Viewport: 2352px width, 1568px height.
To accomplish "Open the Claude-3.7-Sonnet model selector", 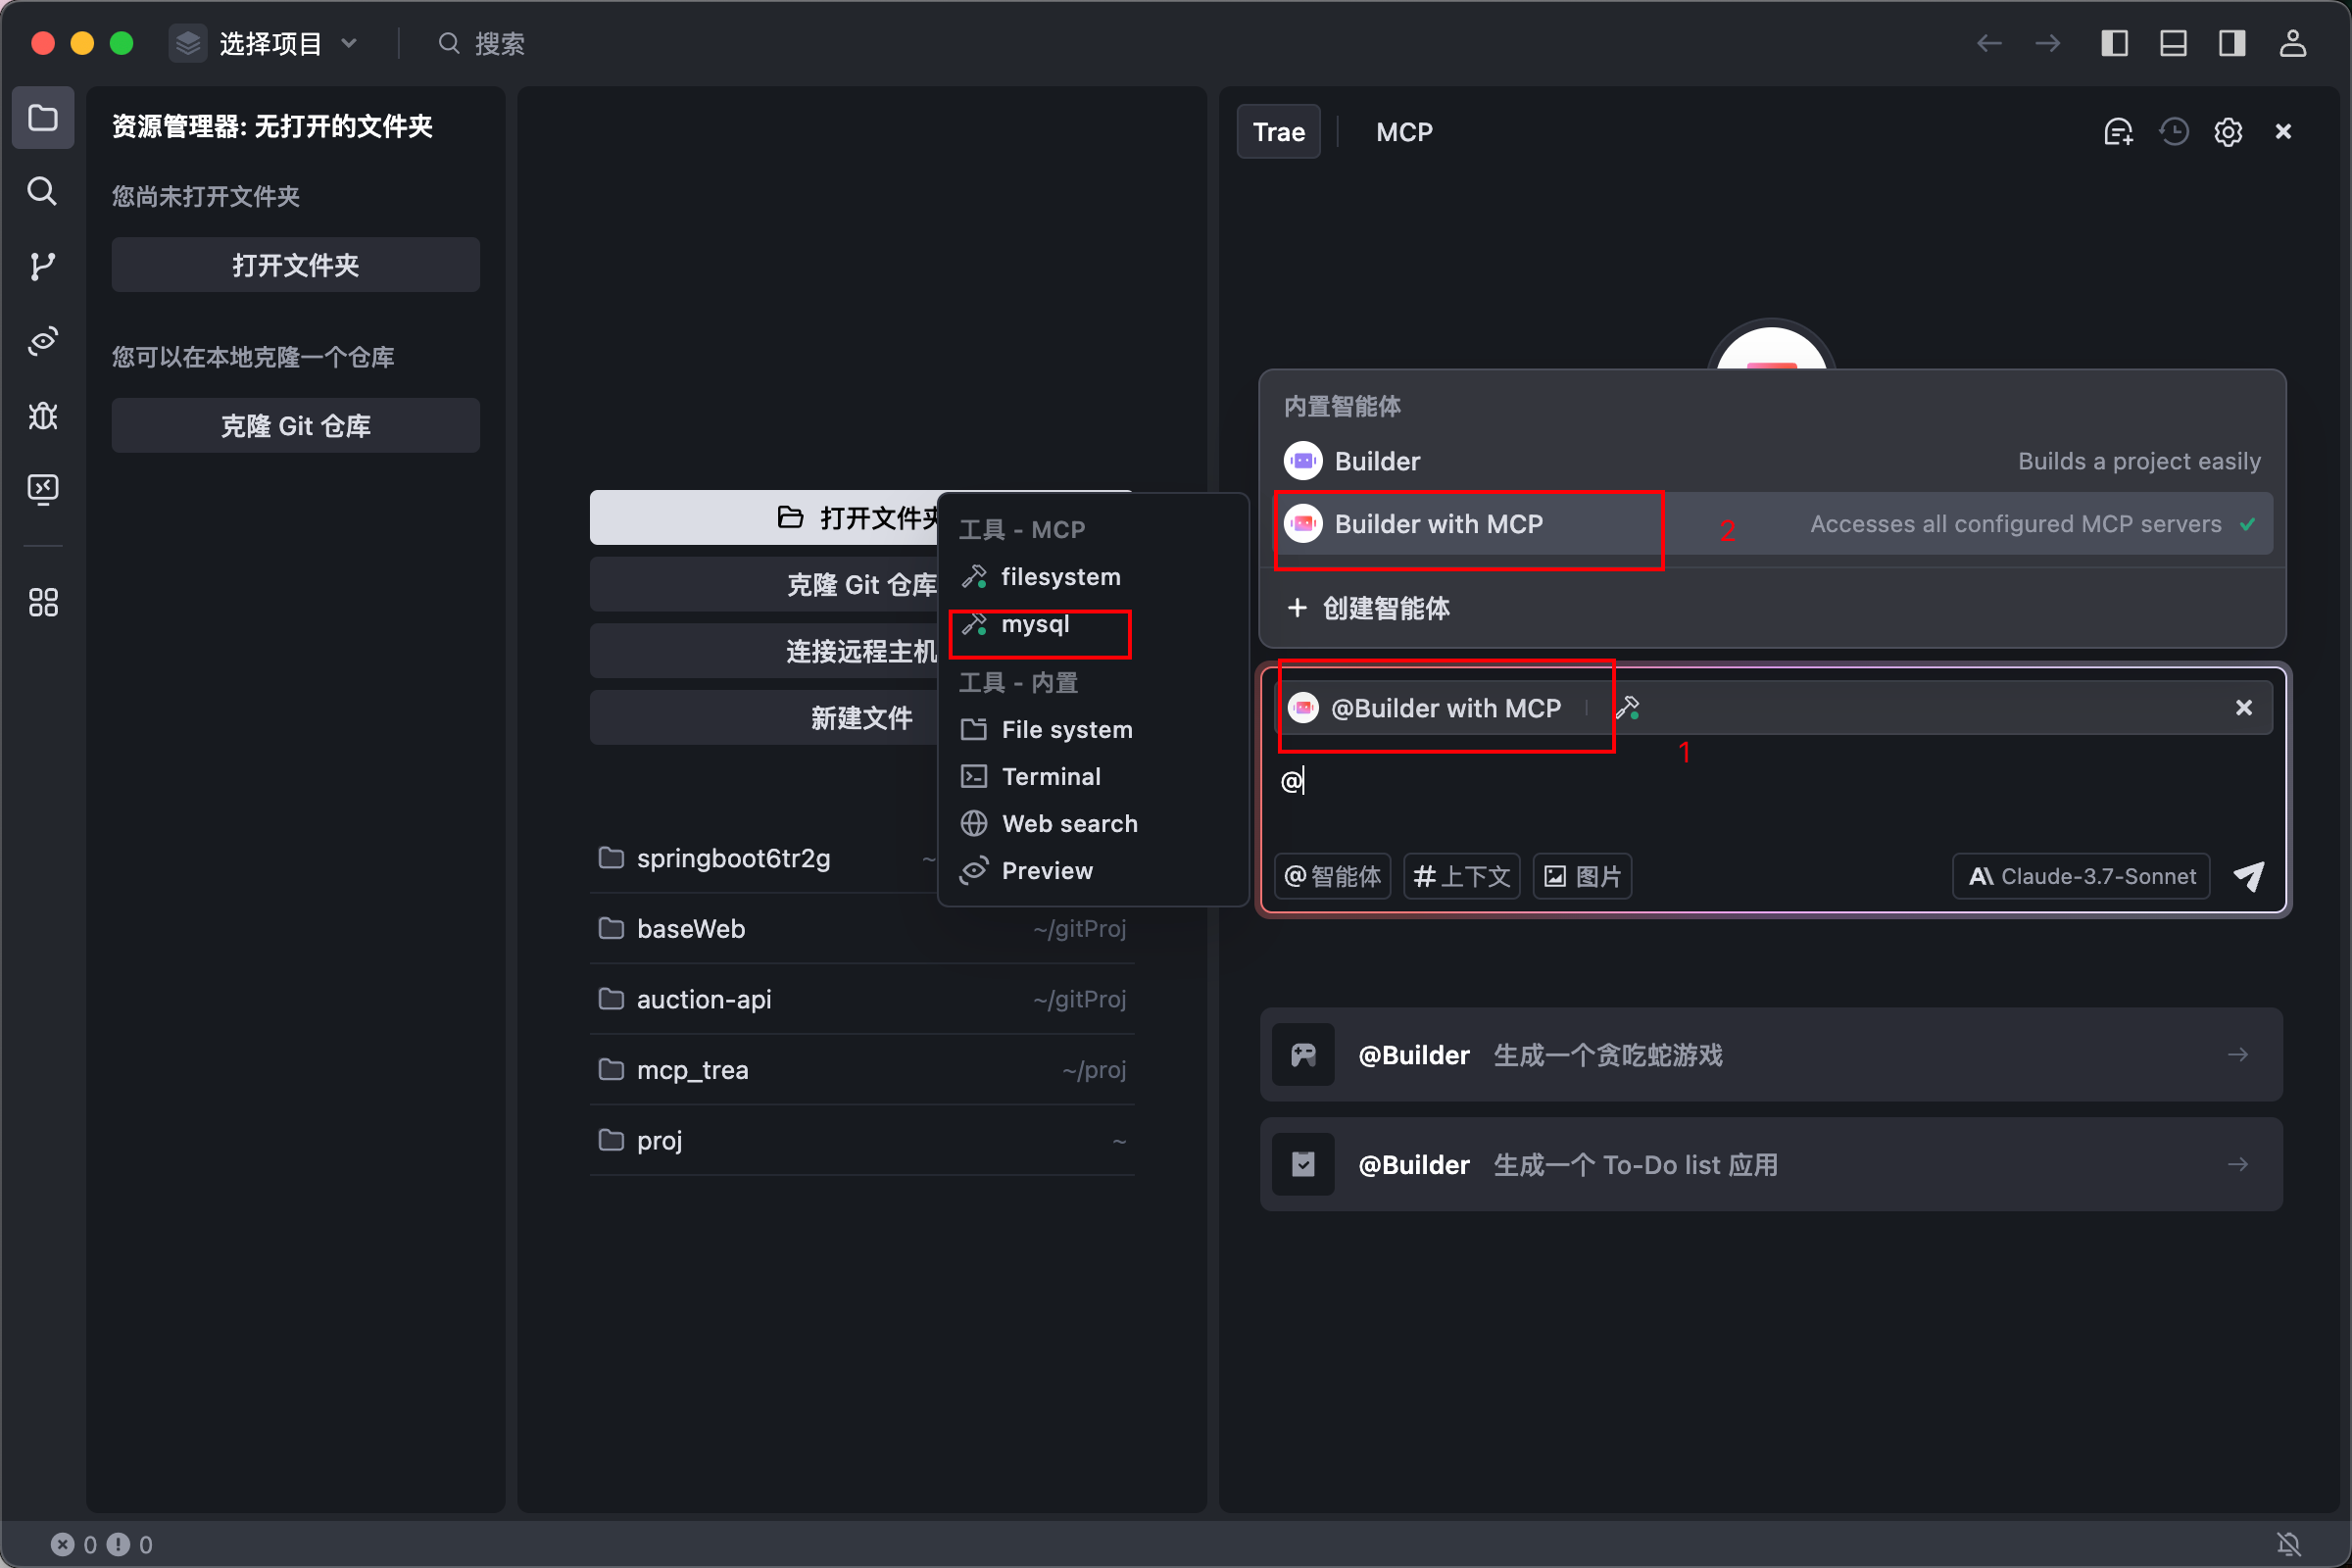I will pyautogui.click(x=2081, y=876).
